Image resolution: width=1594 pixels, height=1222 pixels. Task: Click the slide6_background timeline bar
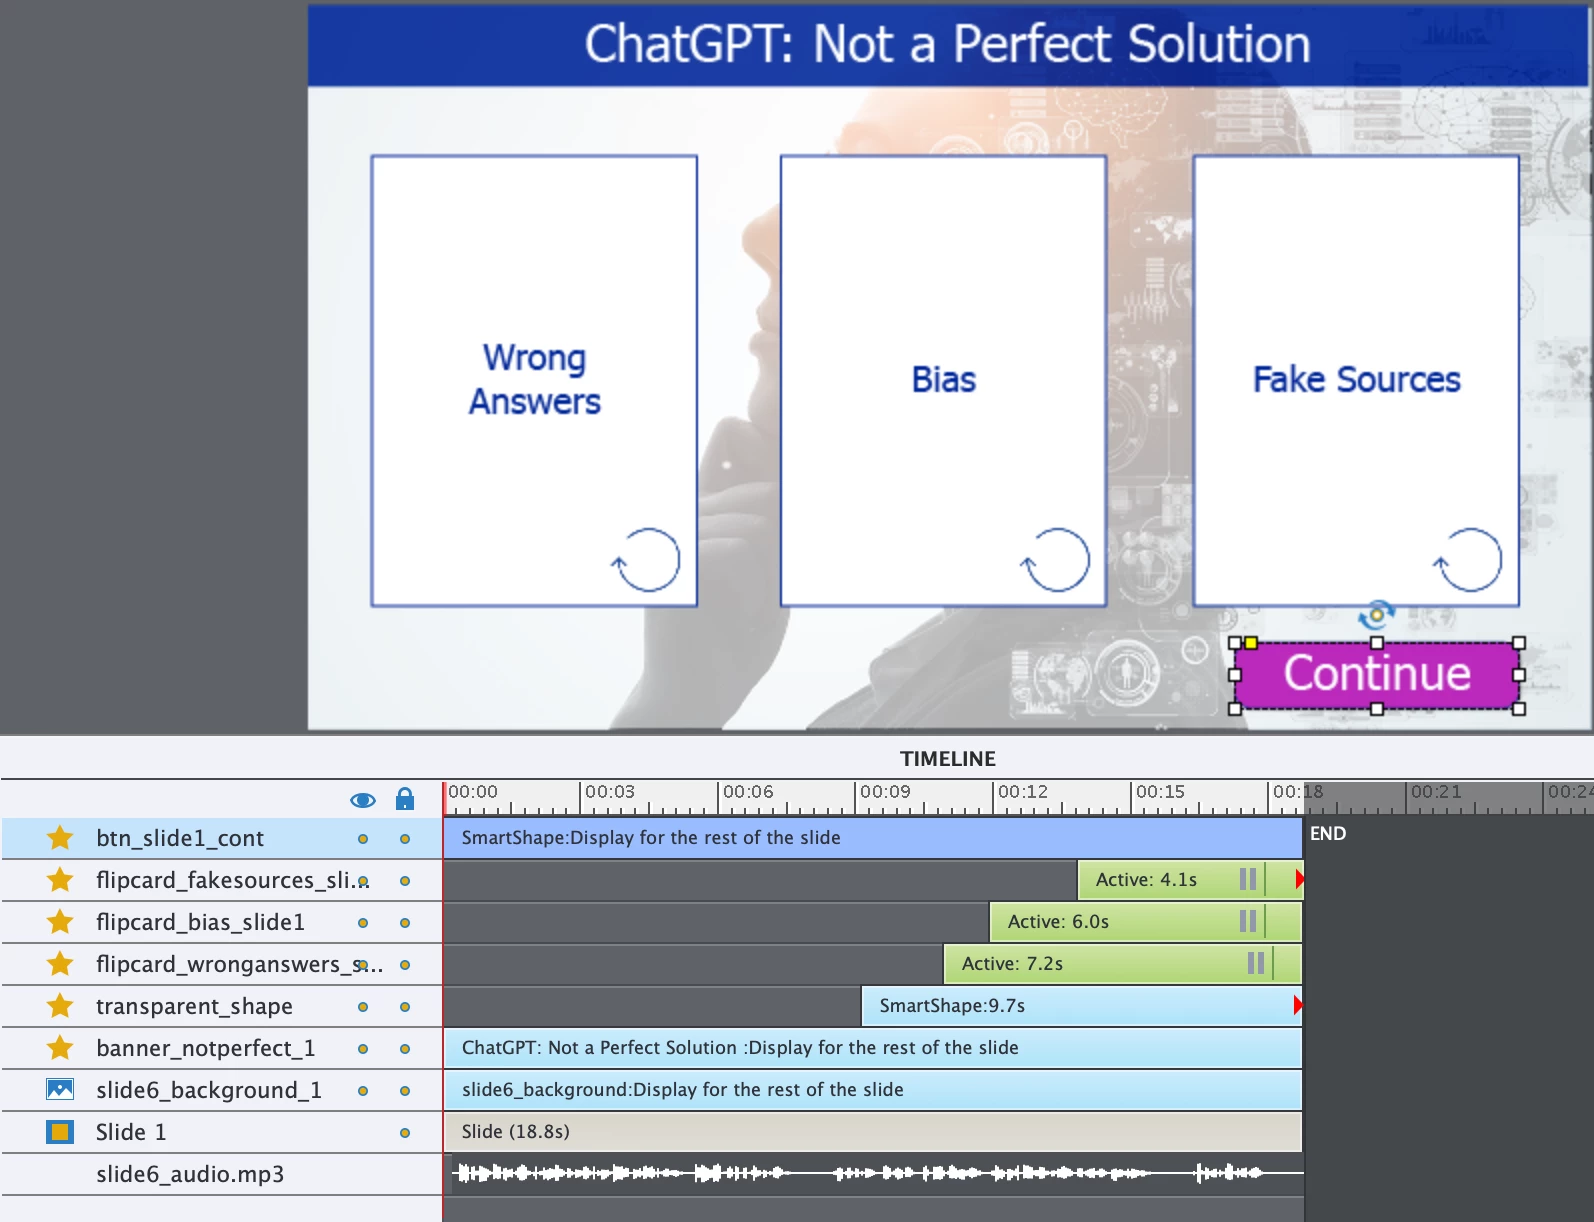tap(872, 1090)
